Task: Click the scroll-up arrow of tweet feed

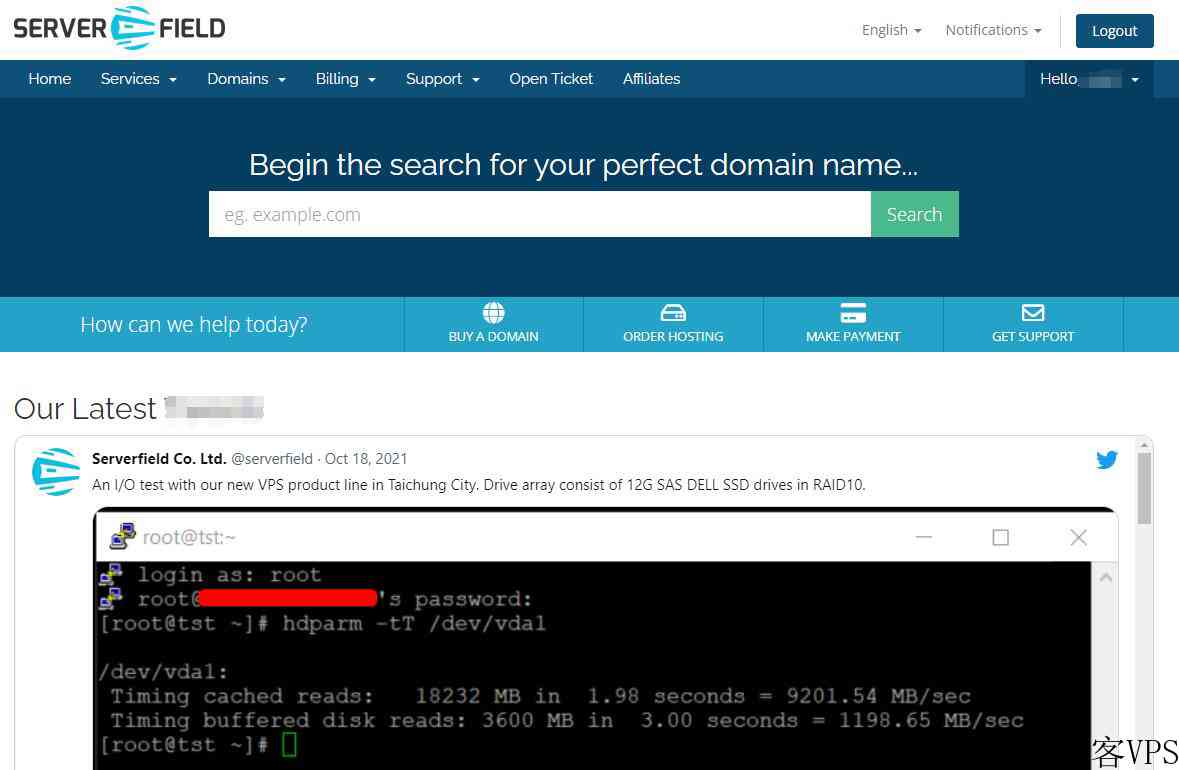Action: tap(1144, 445)
